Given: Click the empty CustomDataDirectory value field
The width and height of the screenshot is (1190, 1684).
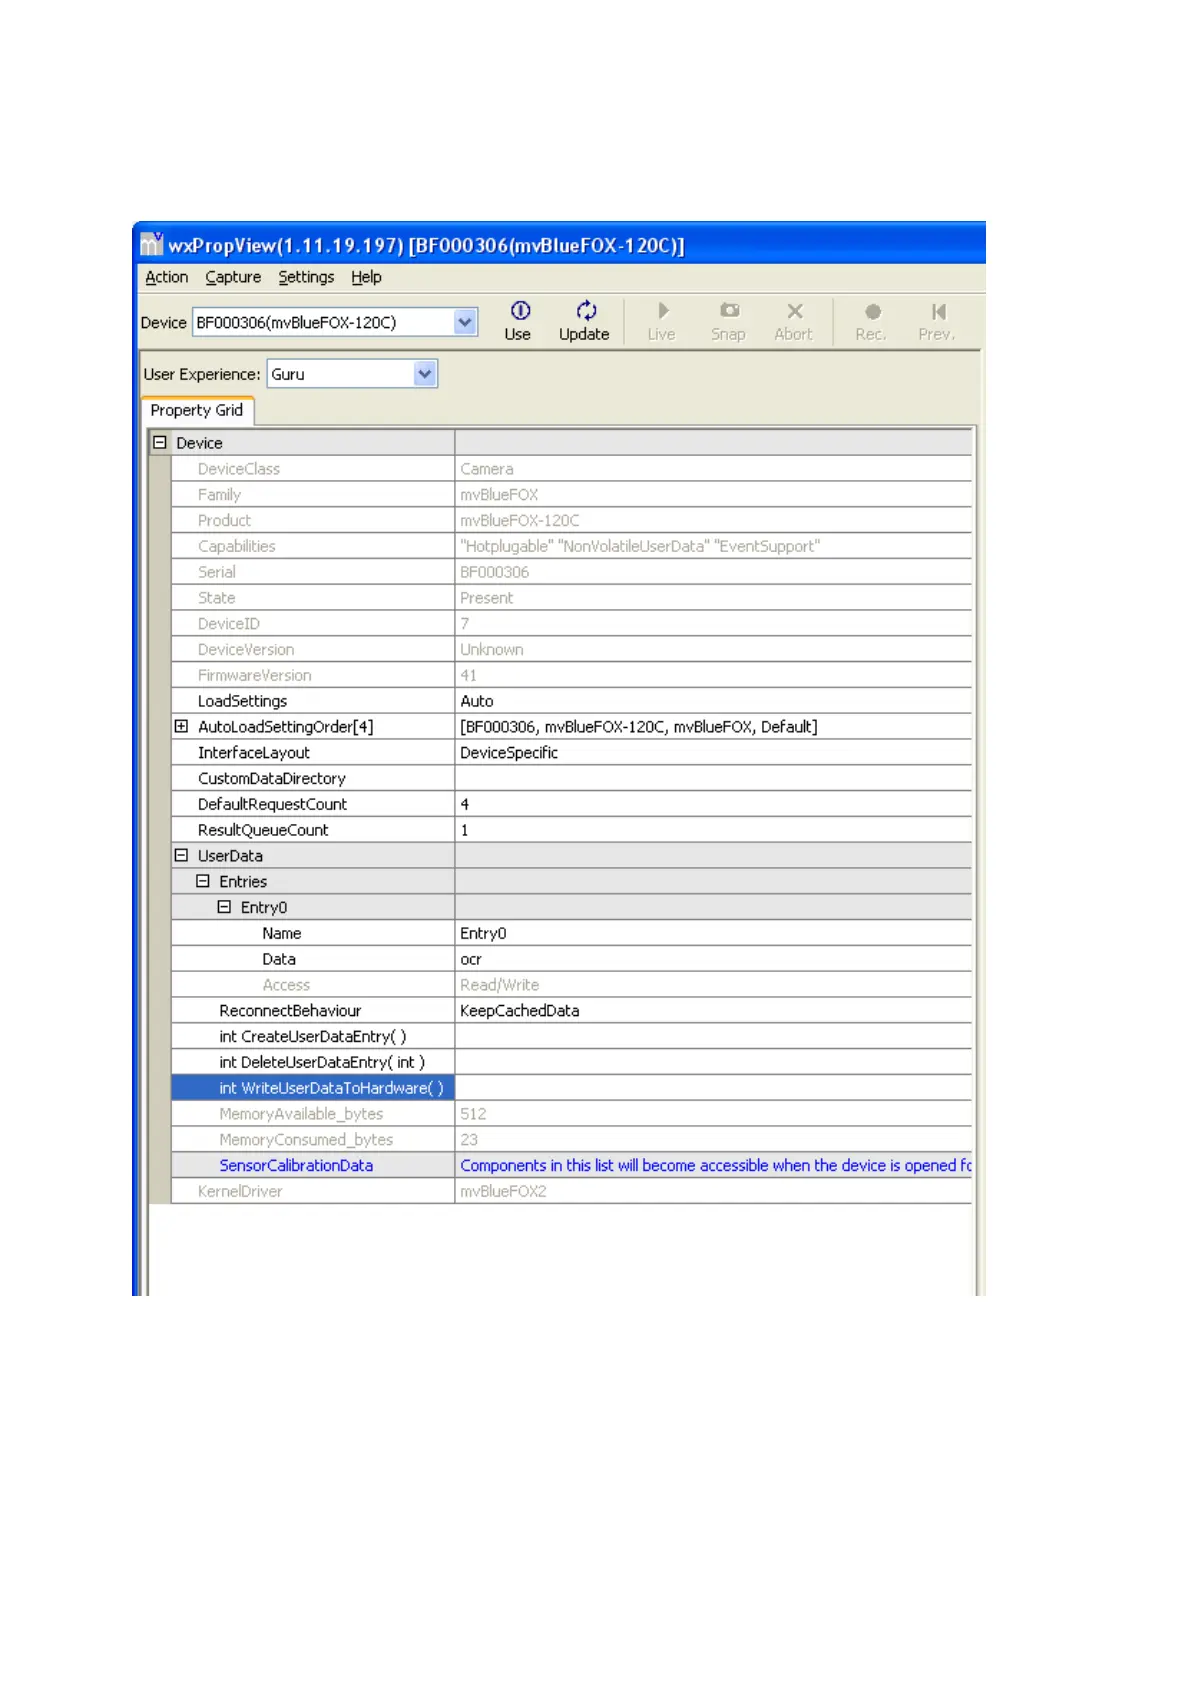Looking at the screenshot, I should point(713,779).
